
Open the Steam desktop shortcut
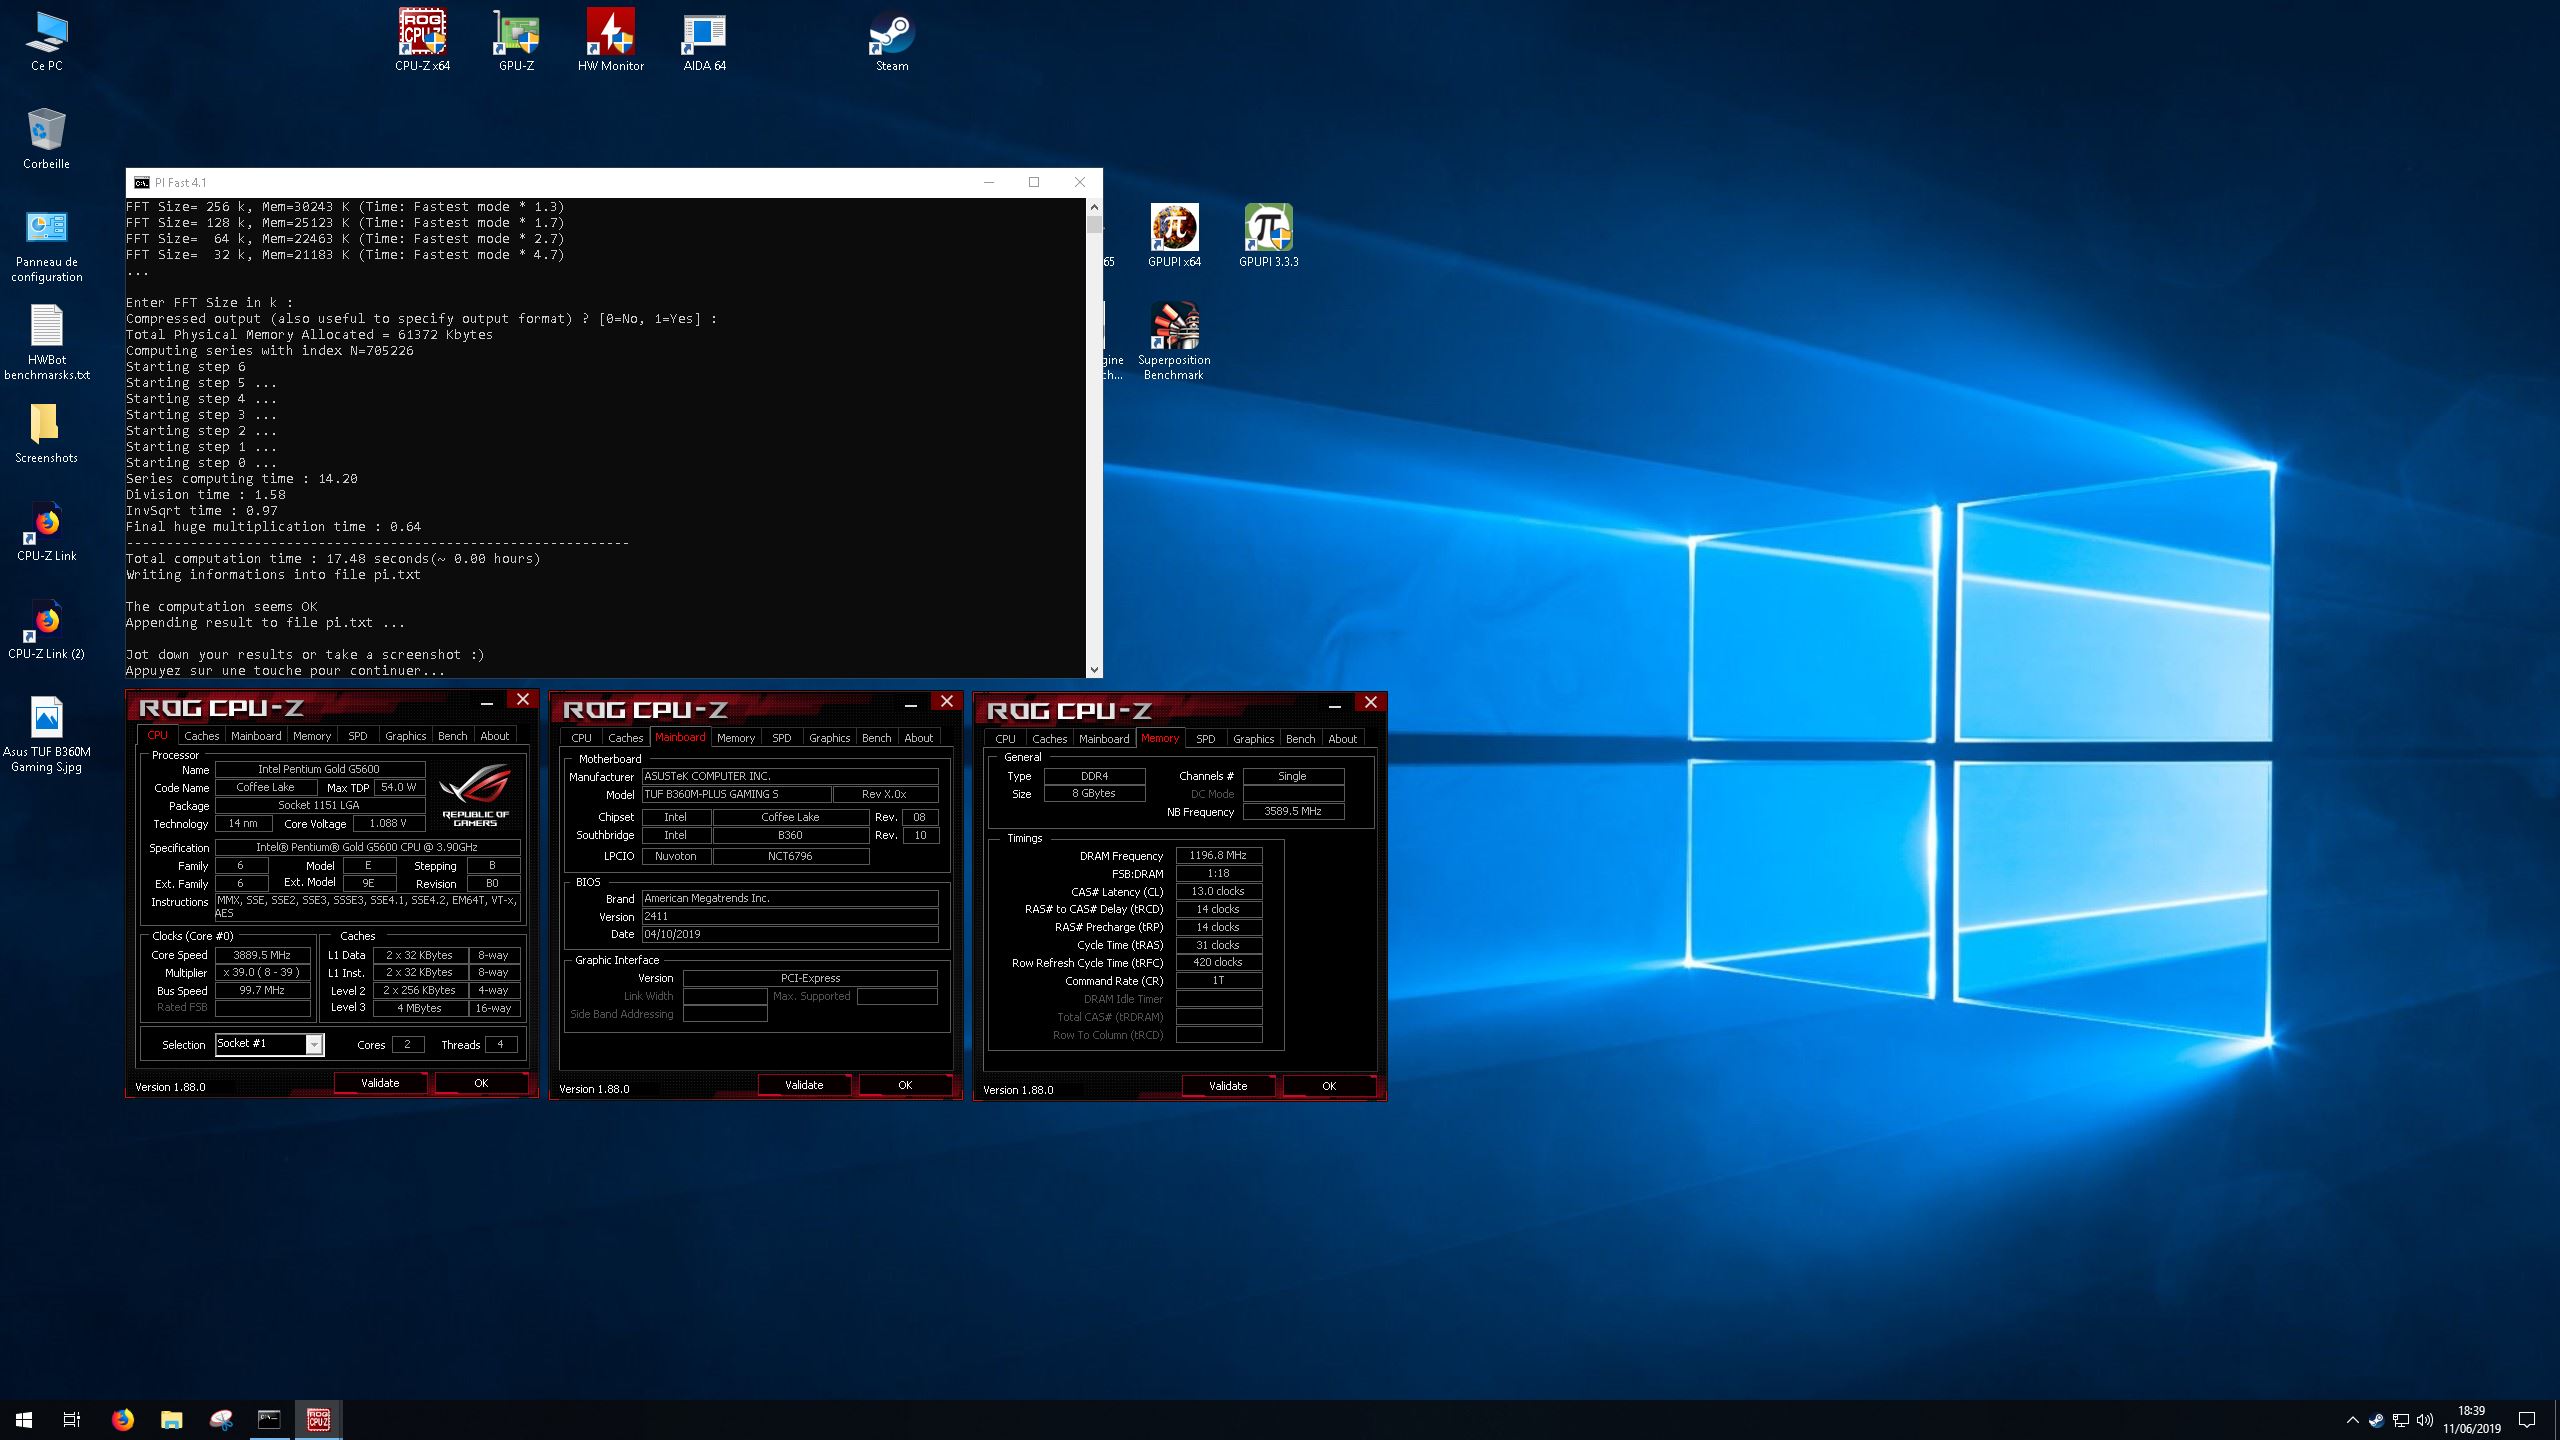pos(892,40)
